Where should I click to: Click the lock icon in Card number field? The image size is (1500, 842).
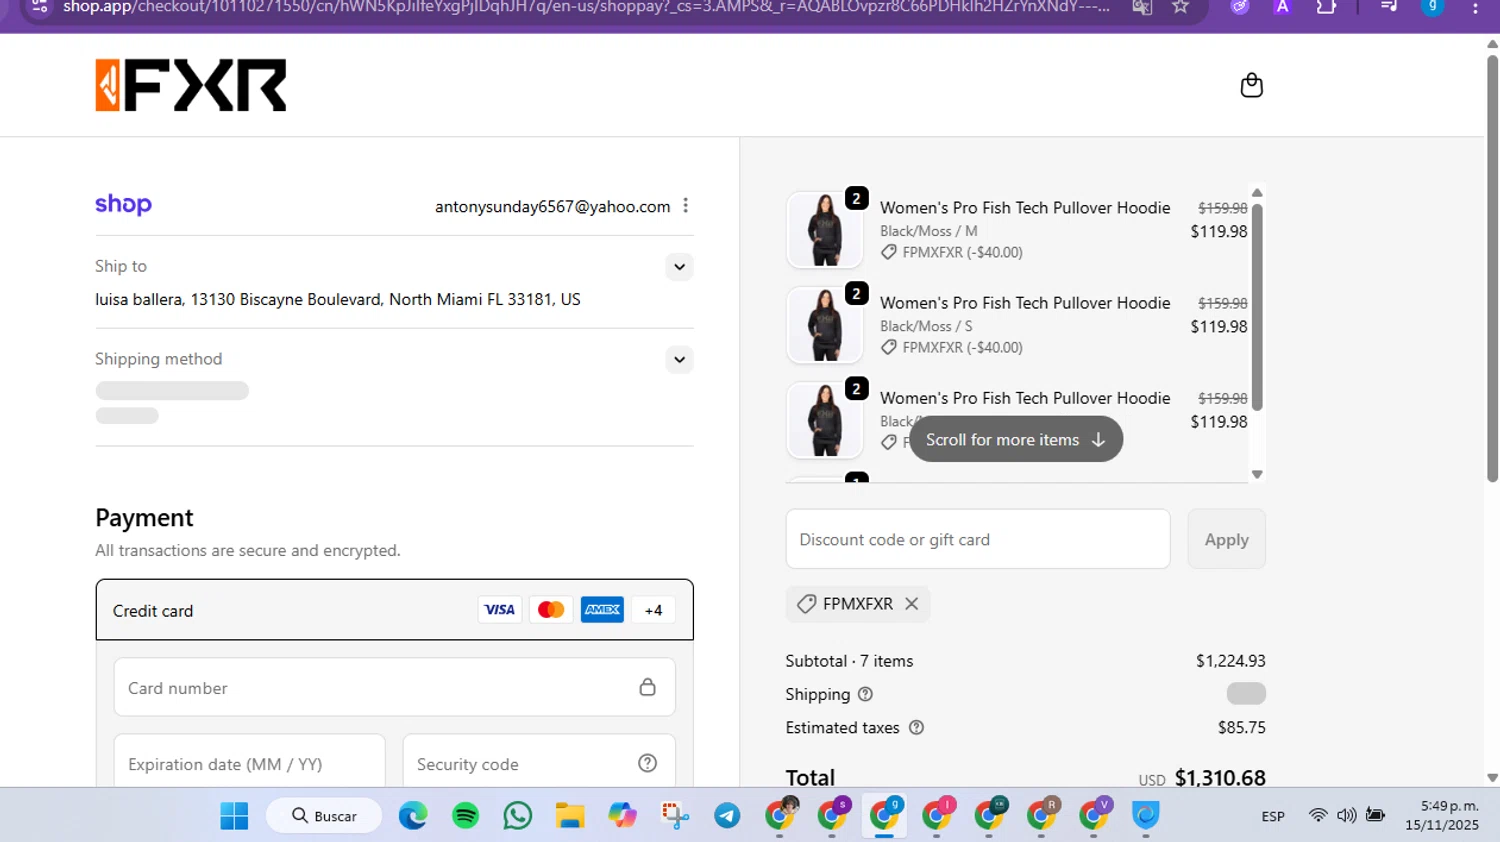pyautogui.click(x=647, y=687)
